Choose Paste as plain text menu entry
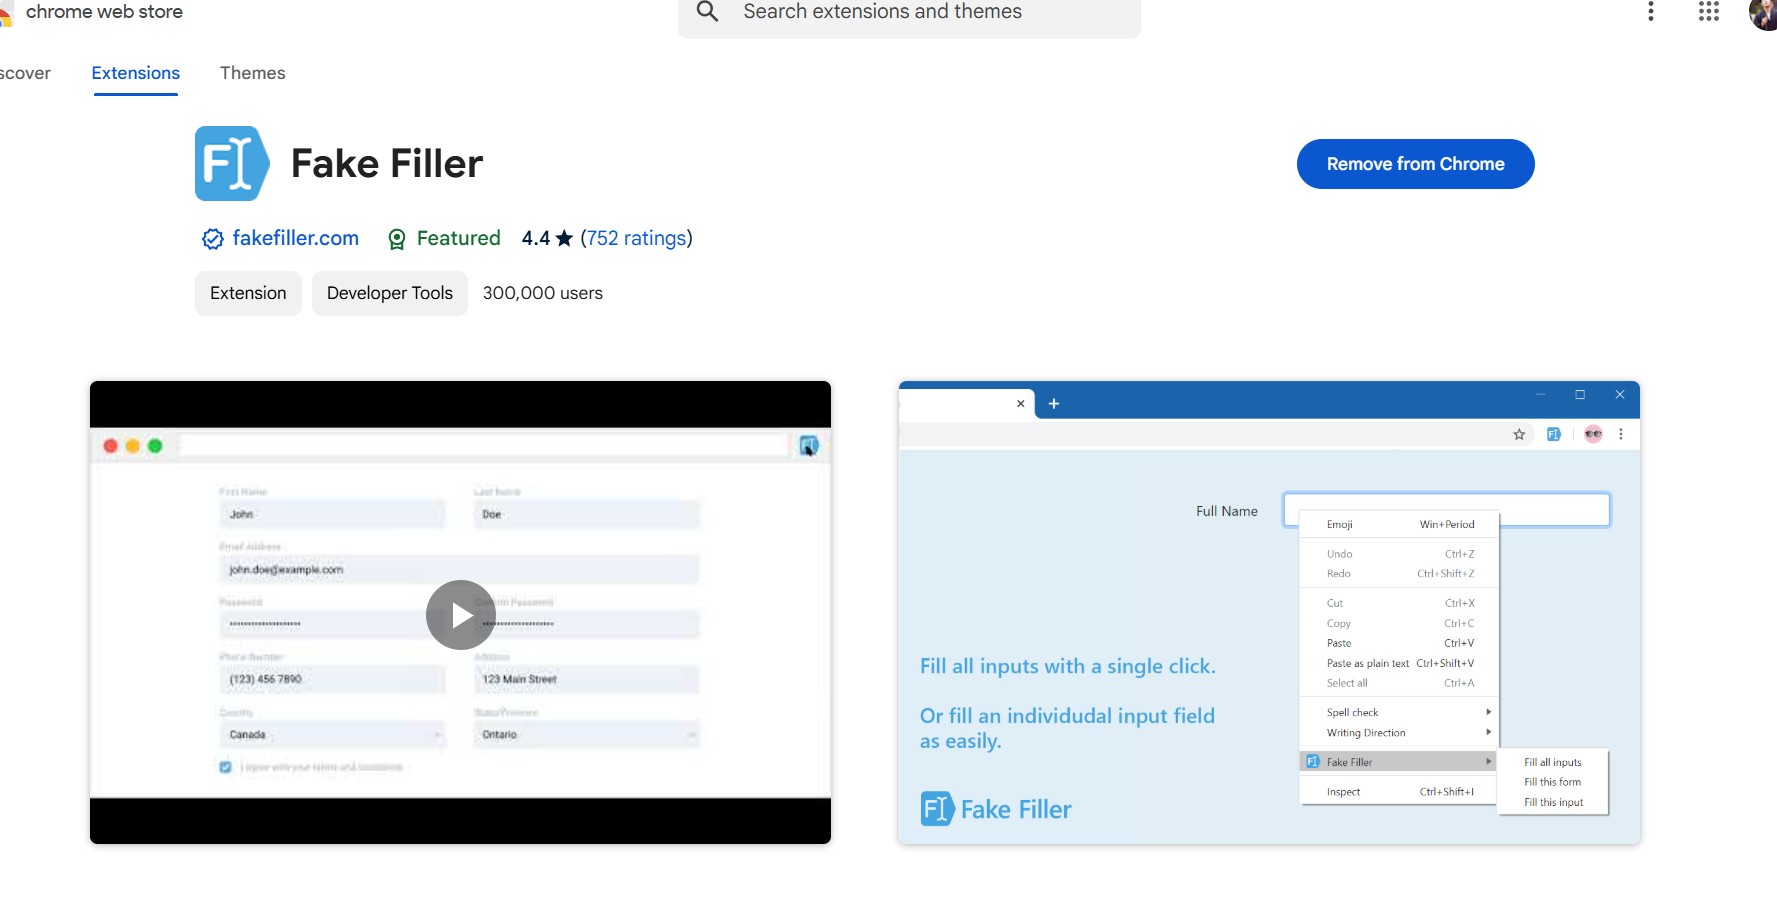 pos(1400,663)
